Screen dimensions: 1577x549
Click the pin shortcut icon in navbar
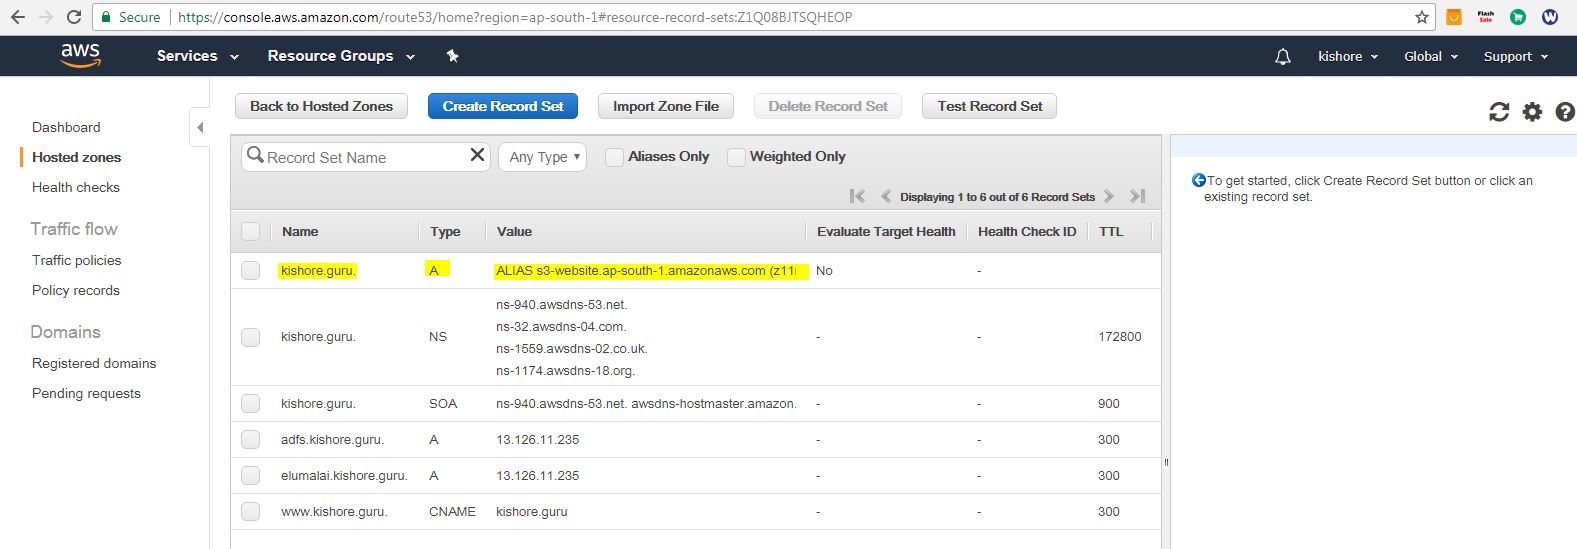452,56
